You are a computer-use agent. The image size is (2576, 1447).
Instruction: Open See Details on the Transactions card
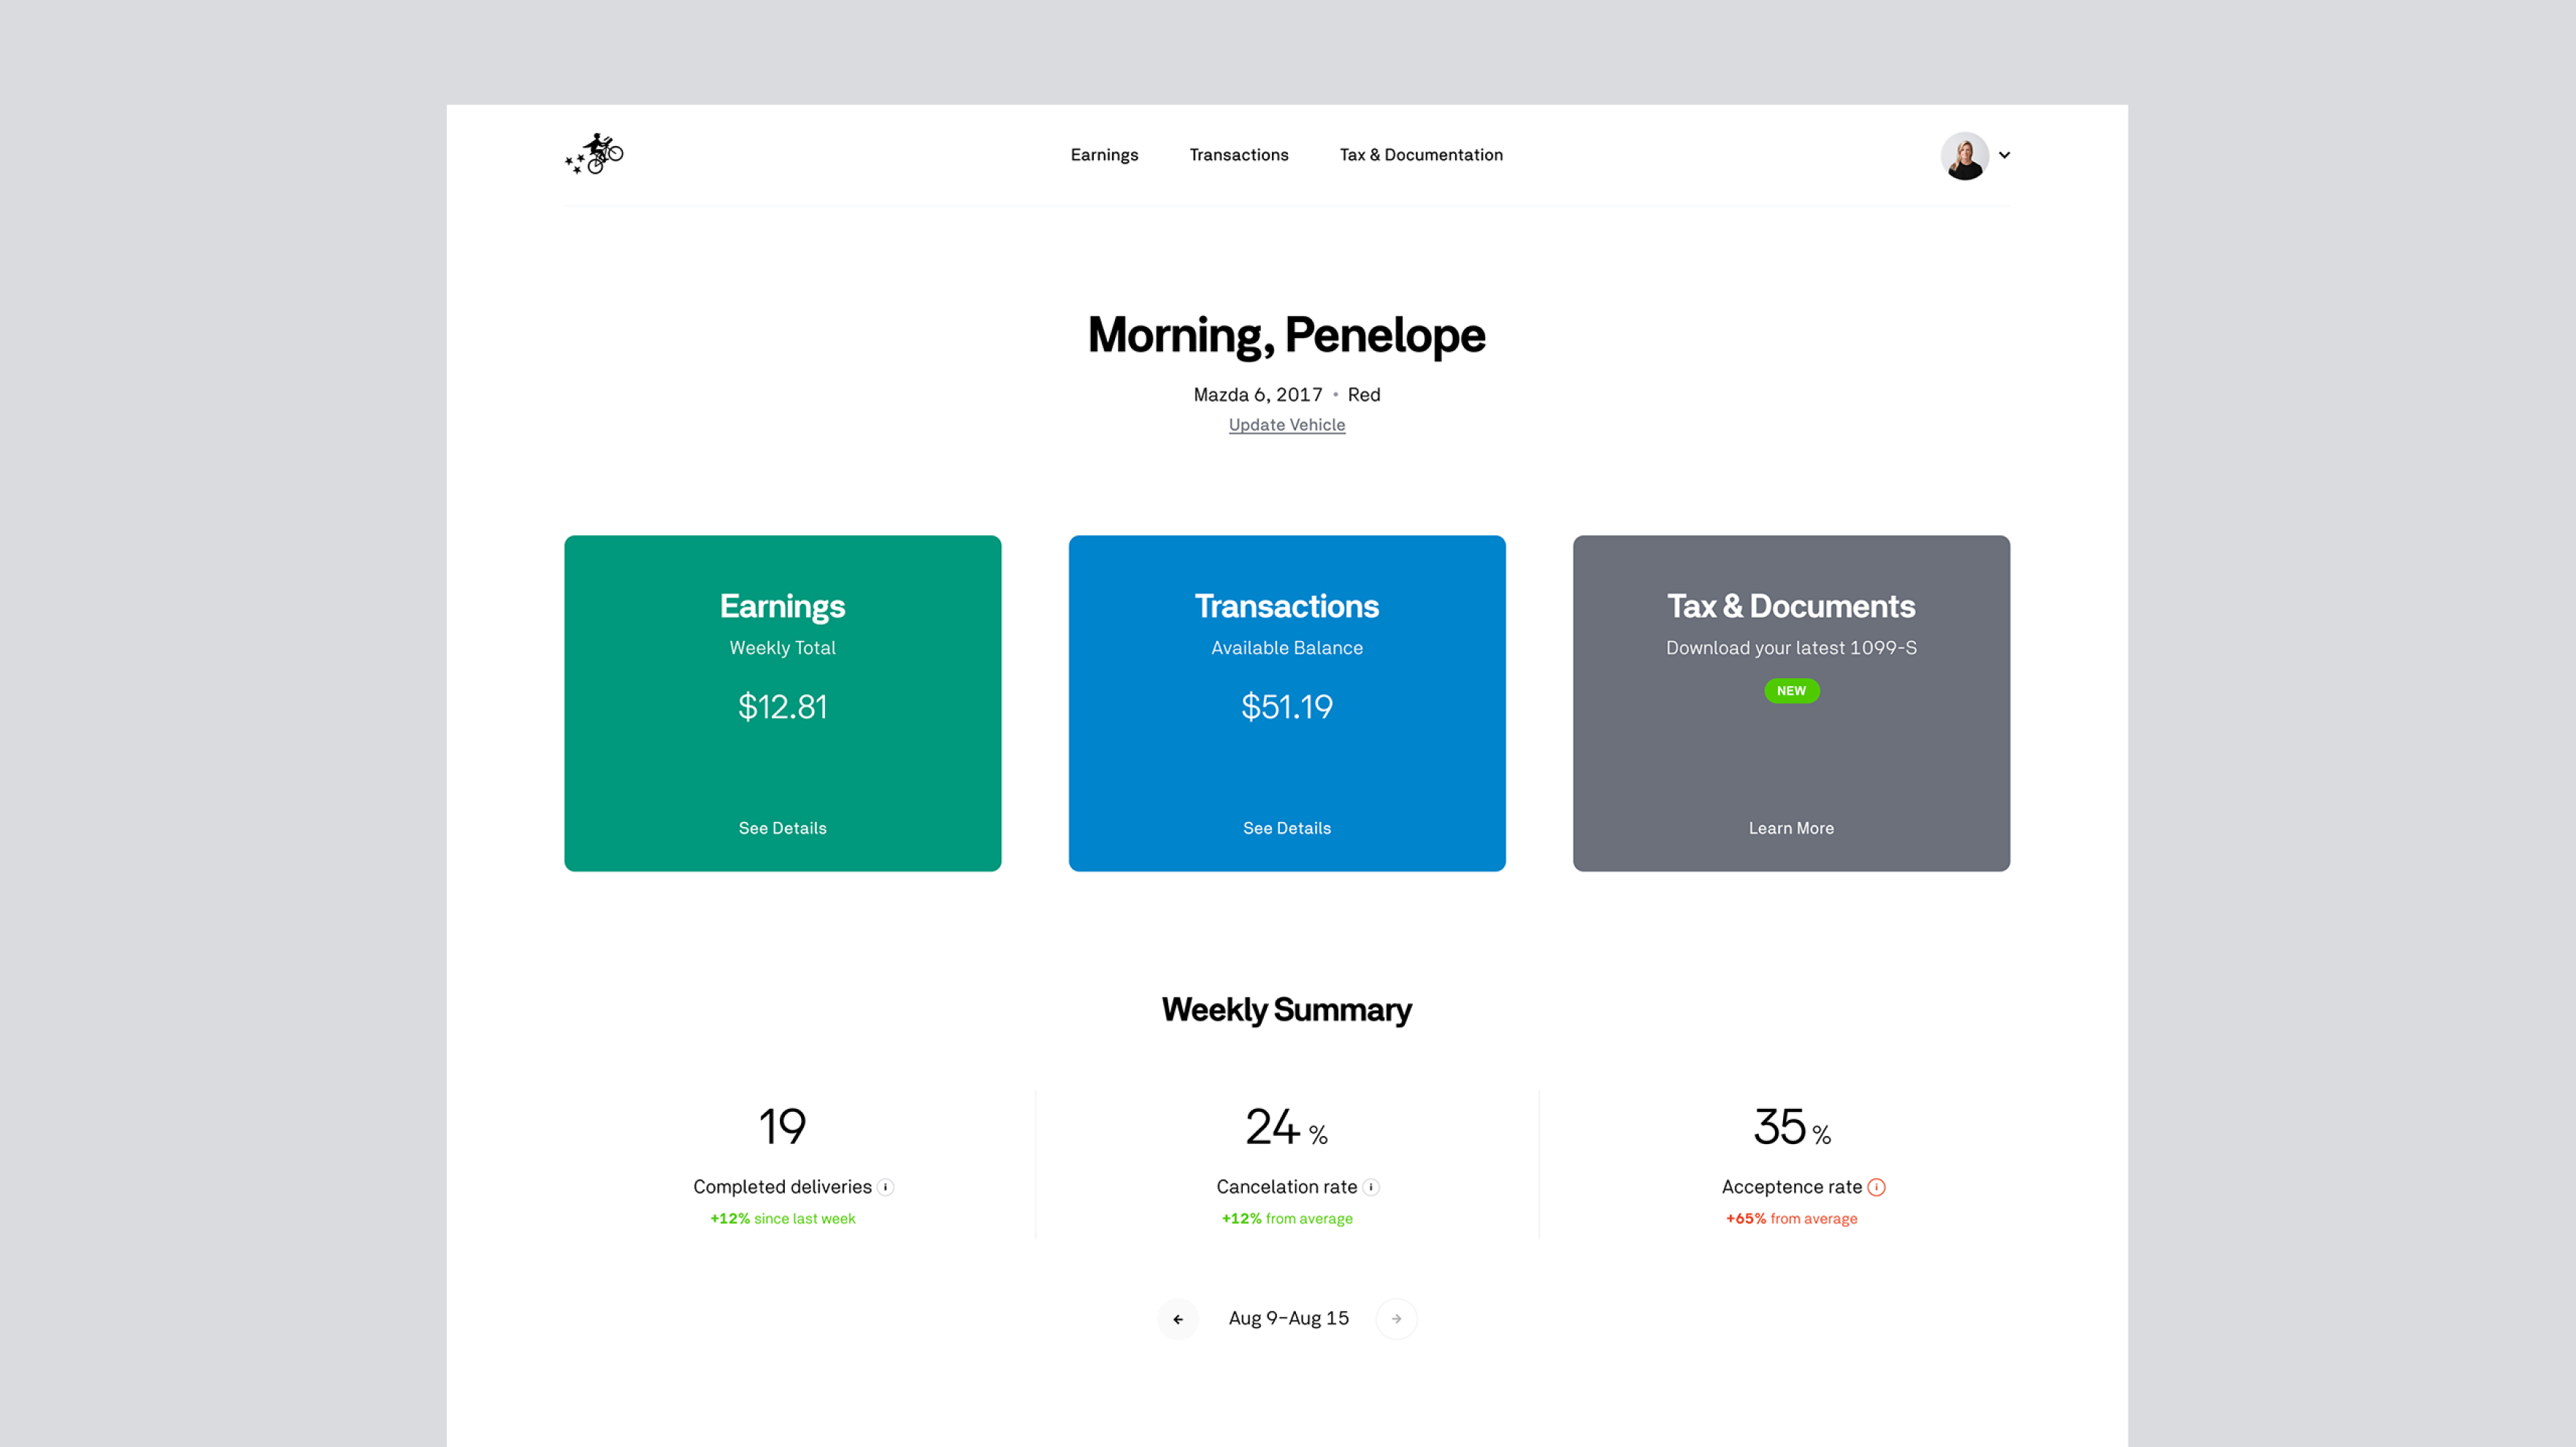[x=1287, y=827]
